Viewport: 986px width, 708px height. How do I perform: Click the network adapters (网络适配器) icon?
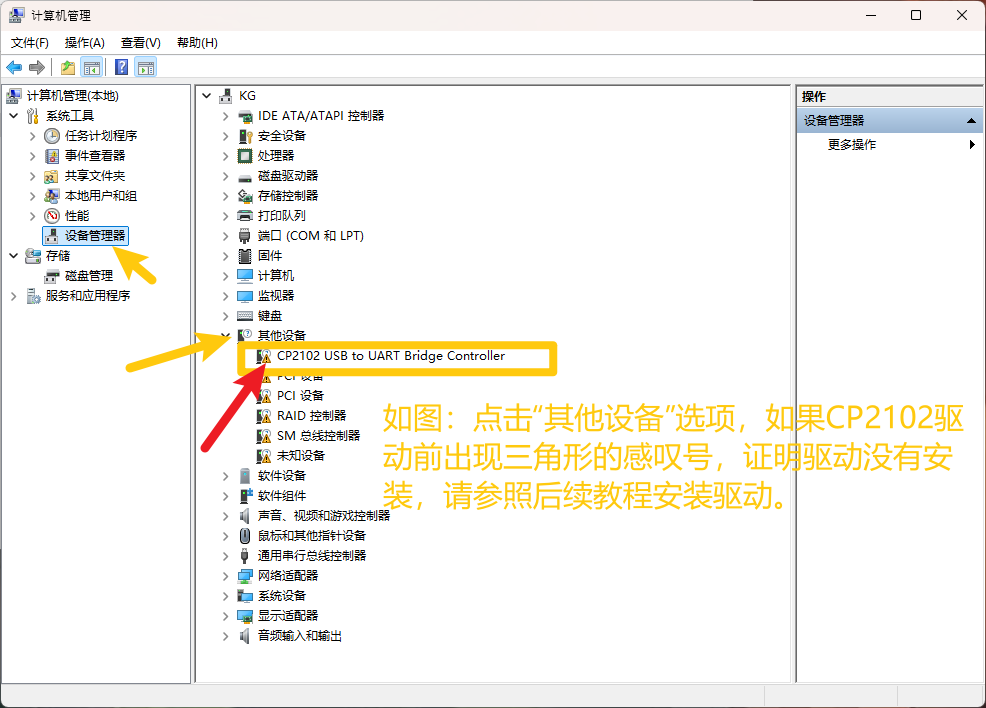pos(245,576)
